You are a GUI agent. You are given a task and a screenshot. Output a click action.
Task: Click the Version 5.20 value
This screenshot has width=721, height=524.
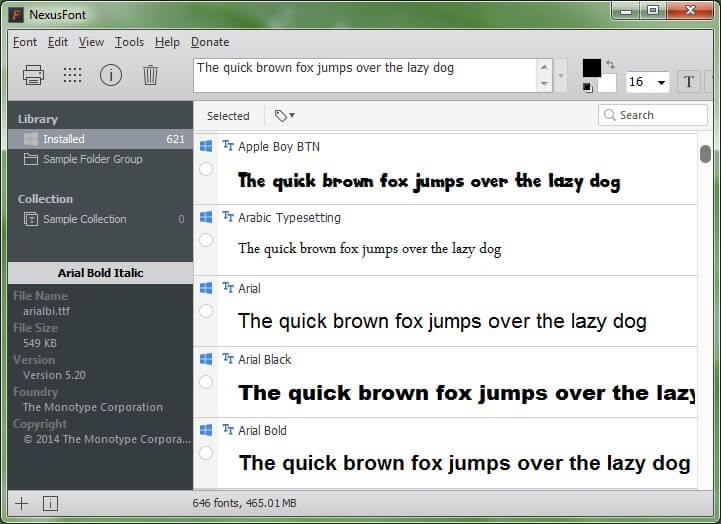pos(54,375)
